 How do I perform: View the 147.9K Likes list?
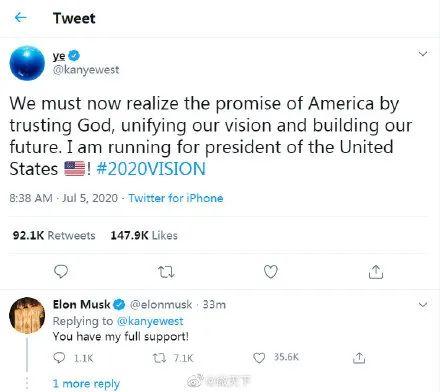click(144, 235)
